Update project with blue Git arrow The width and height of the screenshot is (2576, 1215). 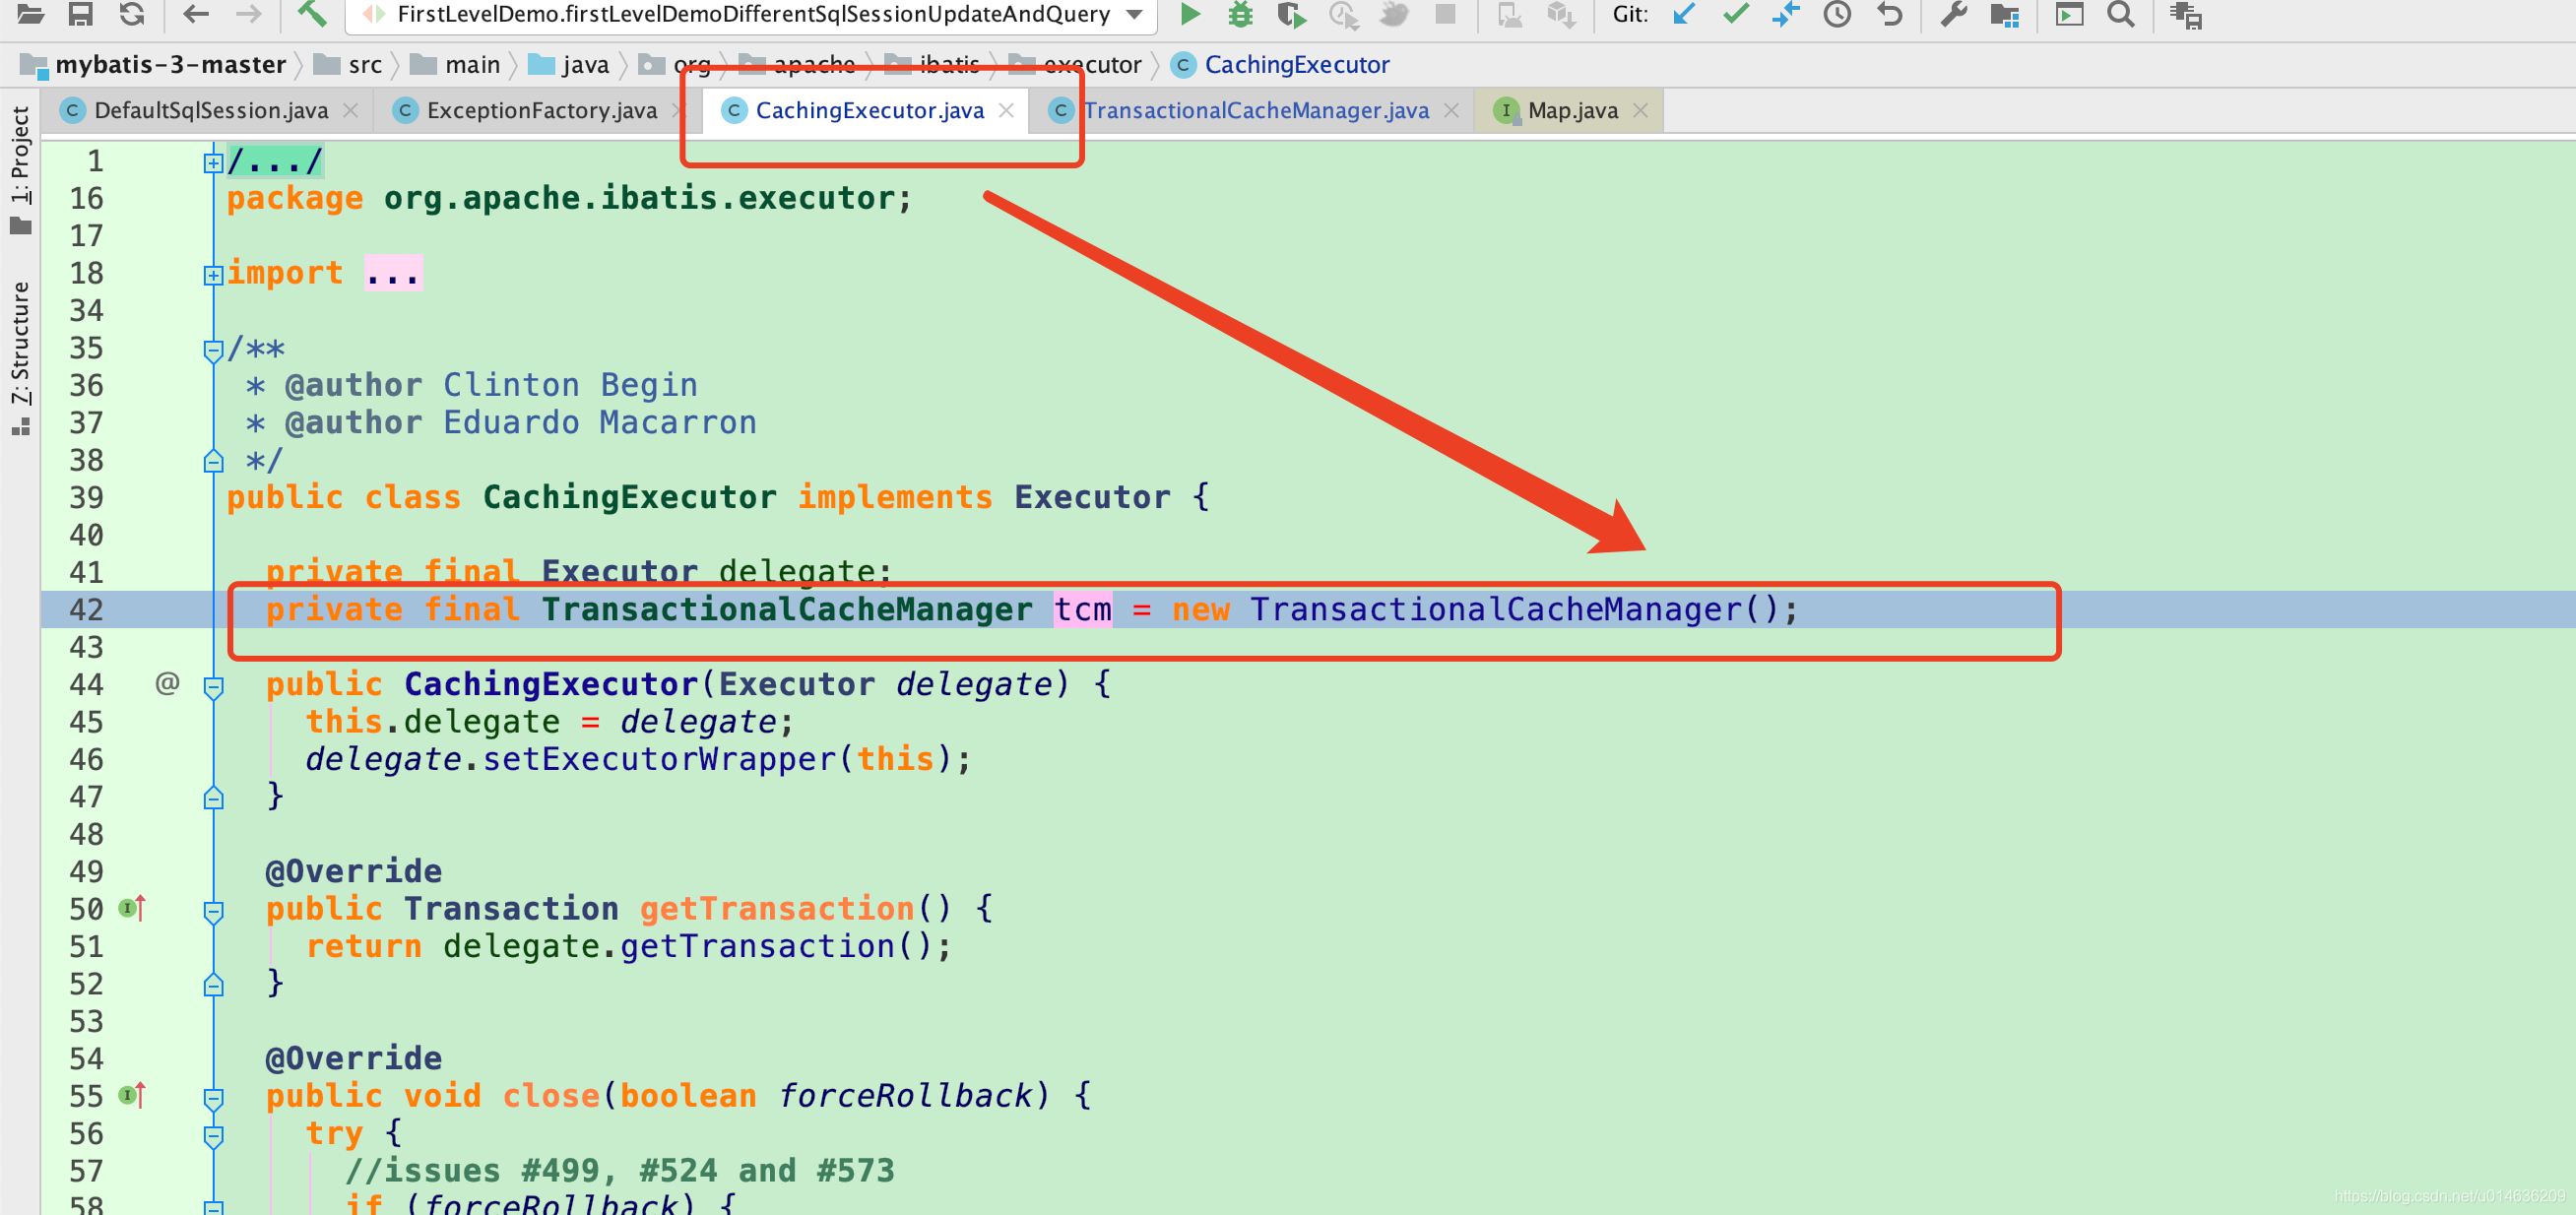[x=1684, y=14]
